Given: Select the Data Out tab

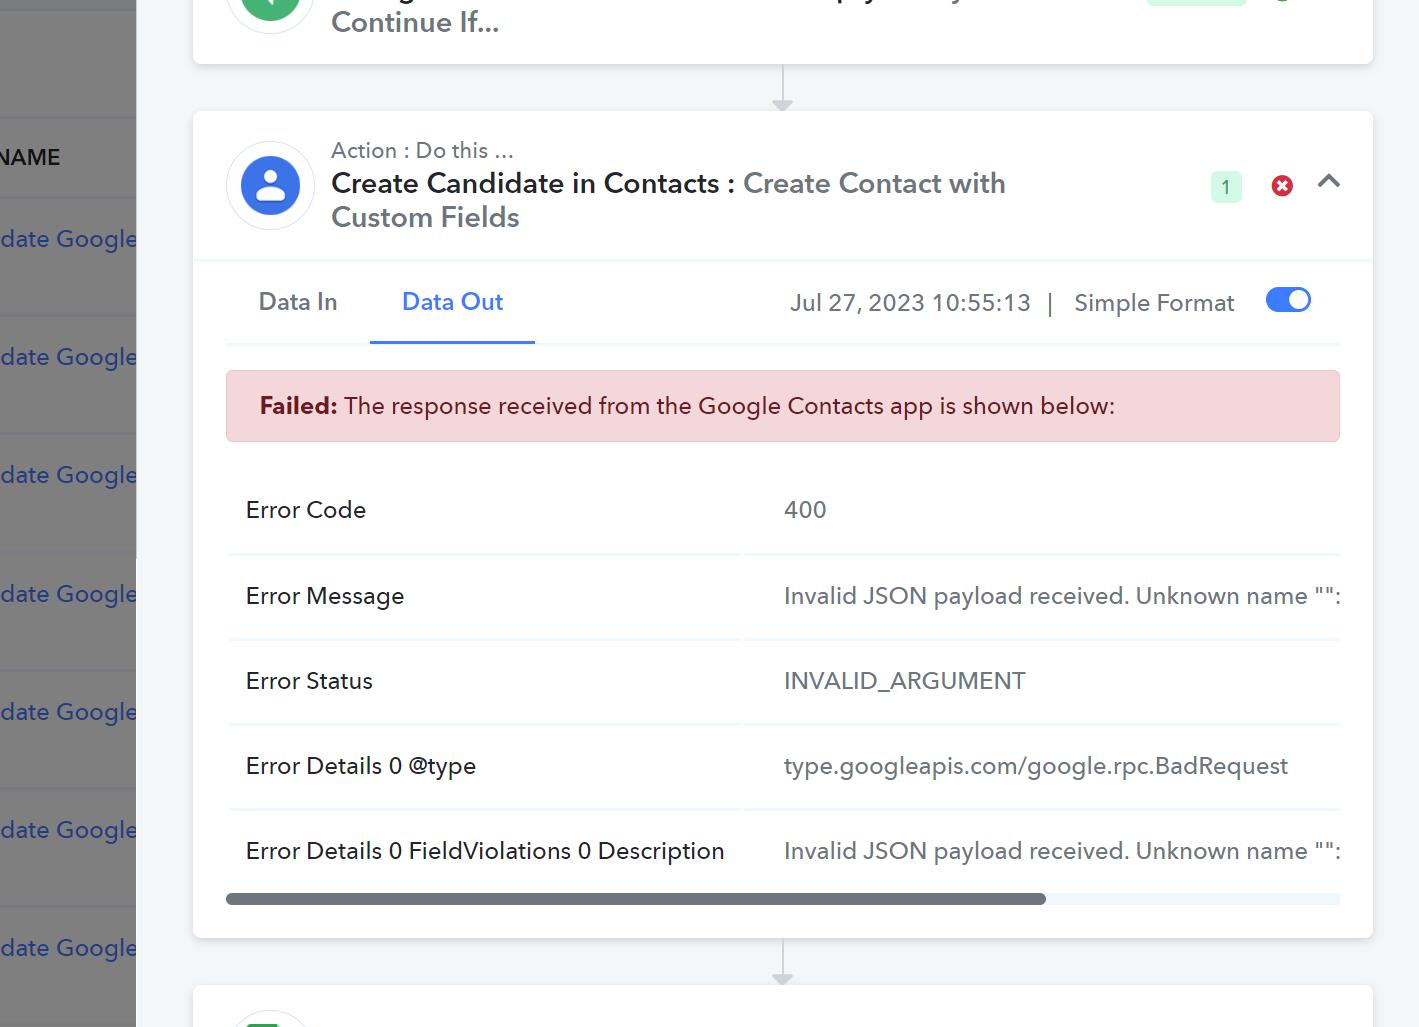Looking at the screenshot, I should (x=452, y=302).
